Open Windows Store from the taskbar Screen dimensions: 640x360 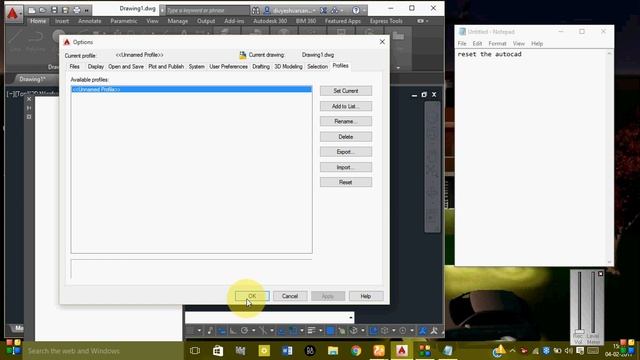[218, 351]
